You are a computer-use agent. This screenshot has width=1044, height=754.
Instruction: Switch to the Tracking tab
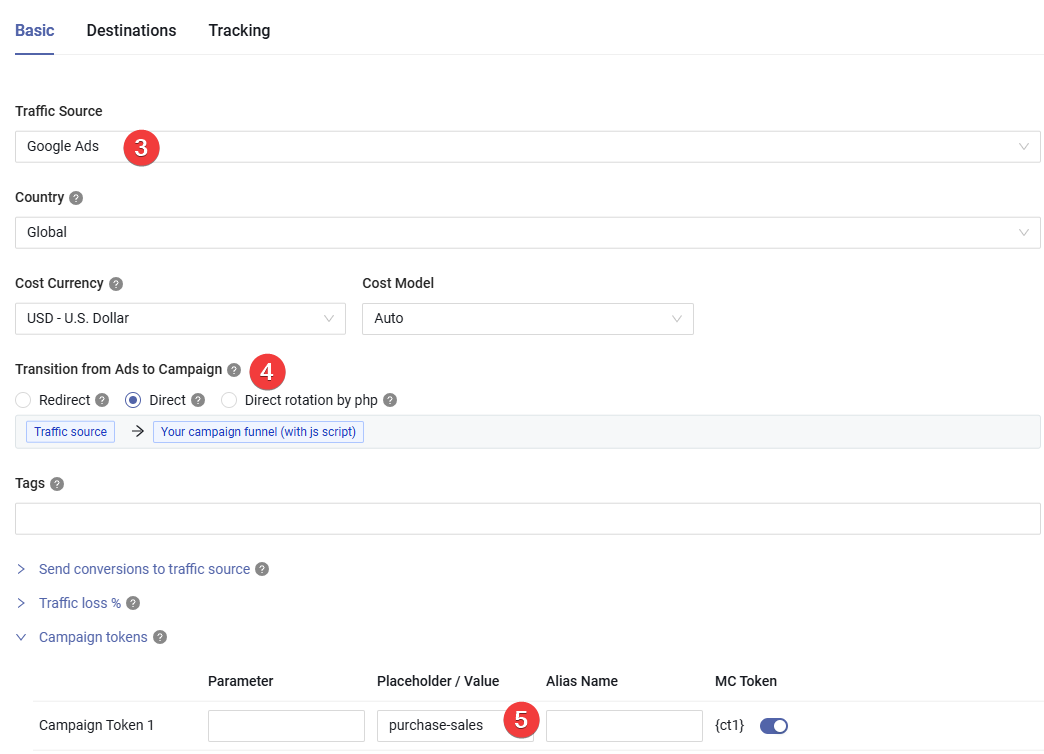tap(239, 31)
